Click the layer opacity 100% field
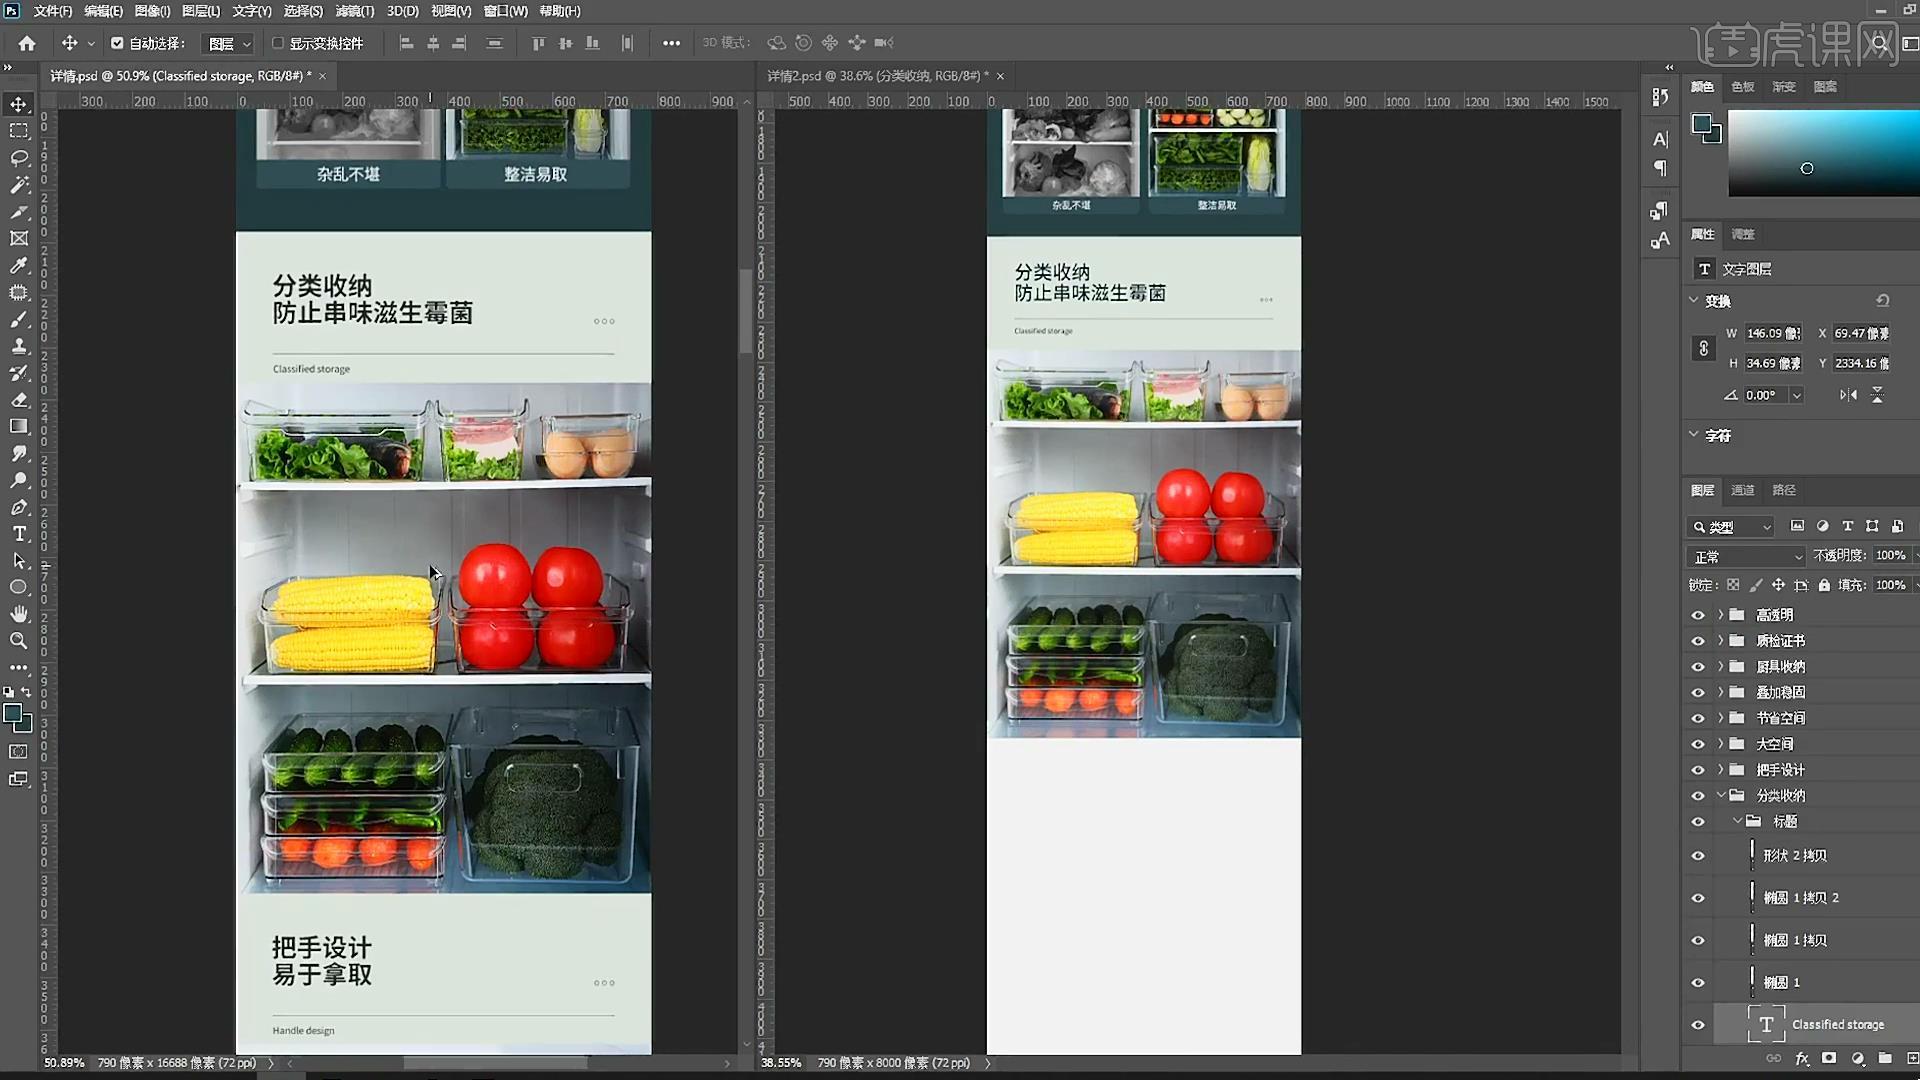 tap(1890, 555)
